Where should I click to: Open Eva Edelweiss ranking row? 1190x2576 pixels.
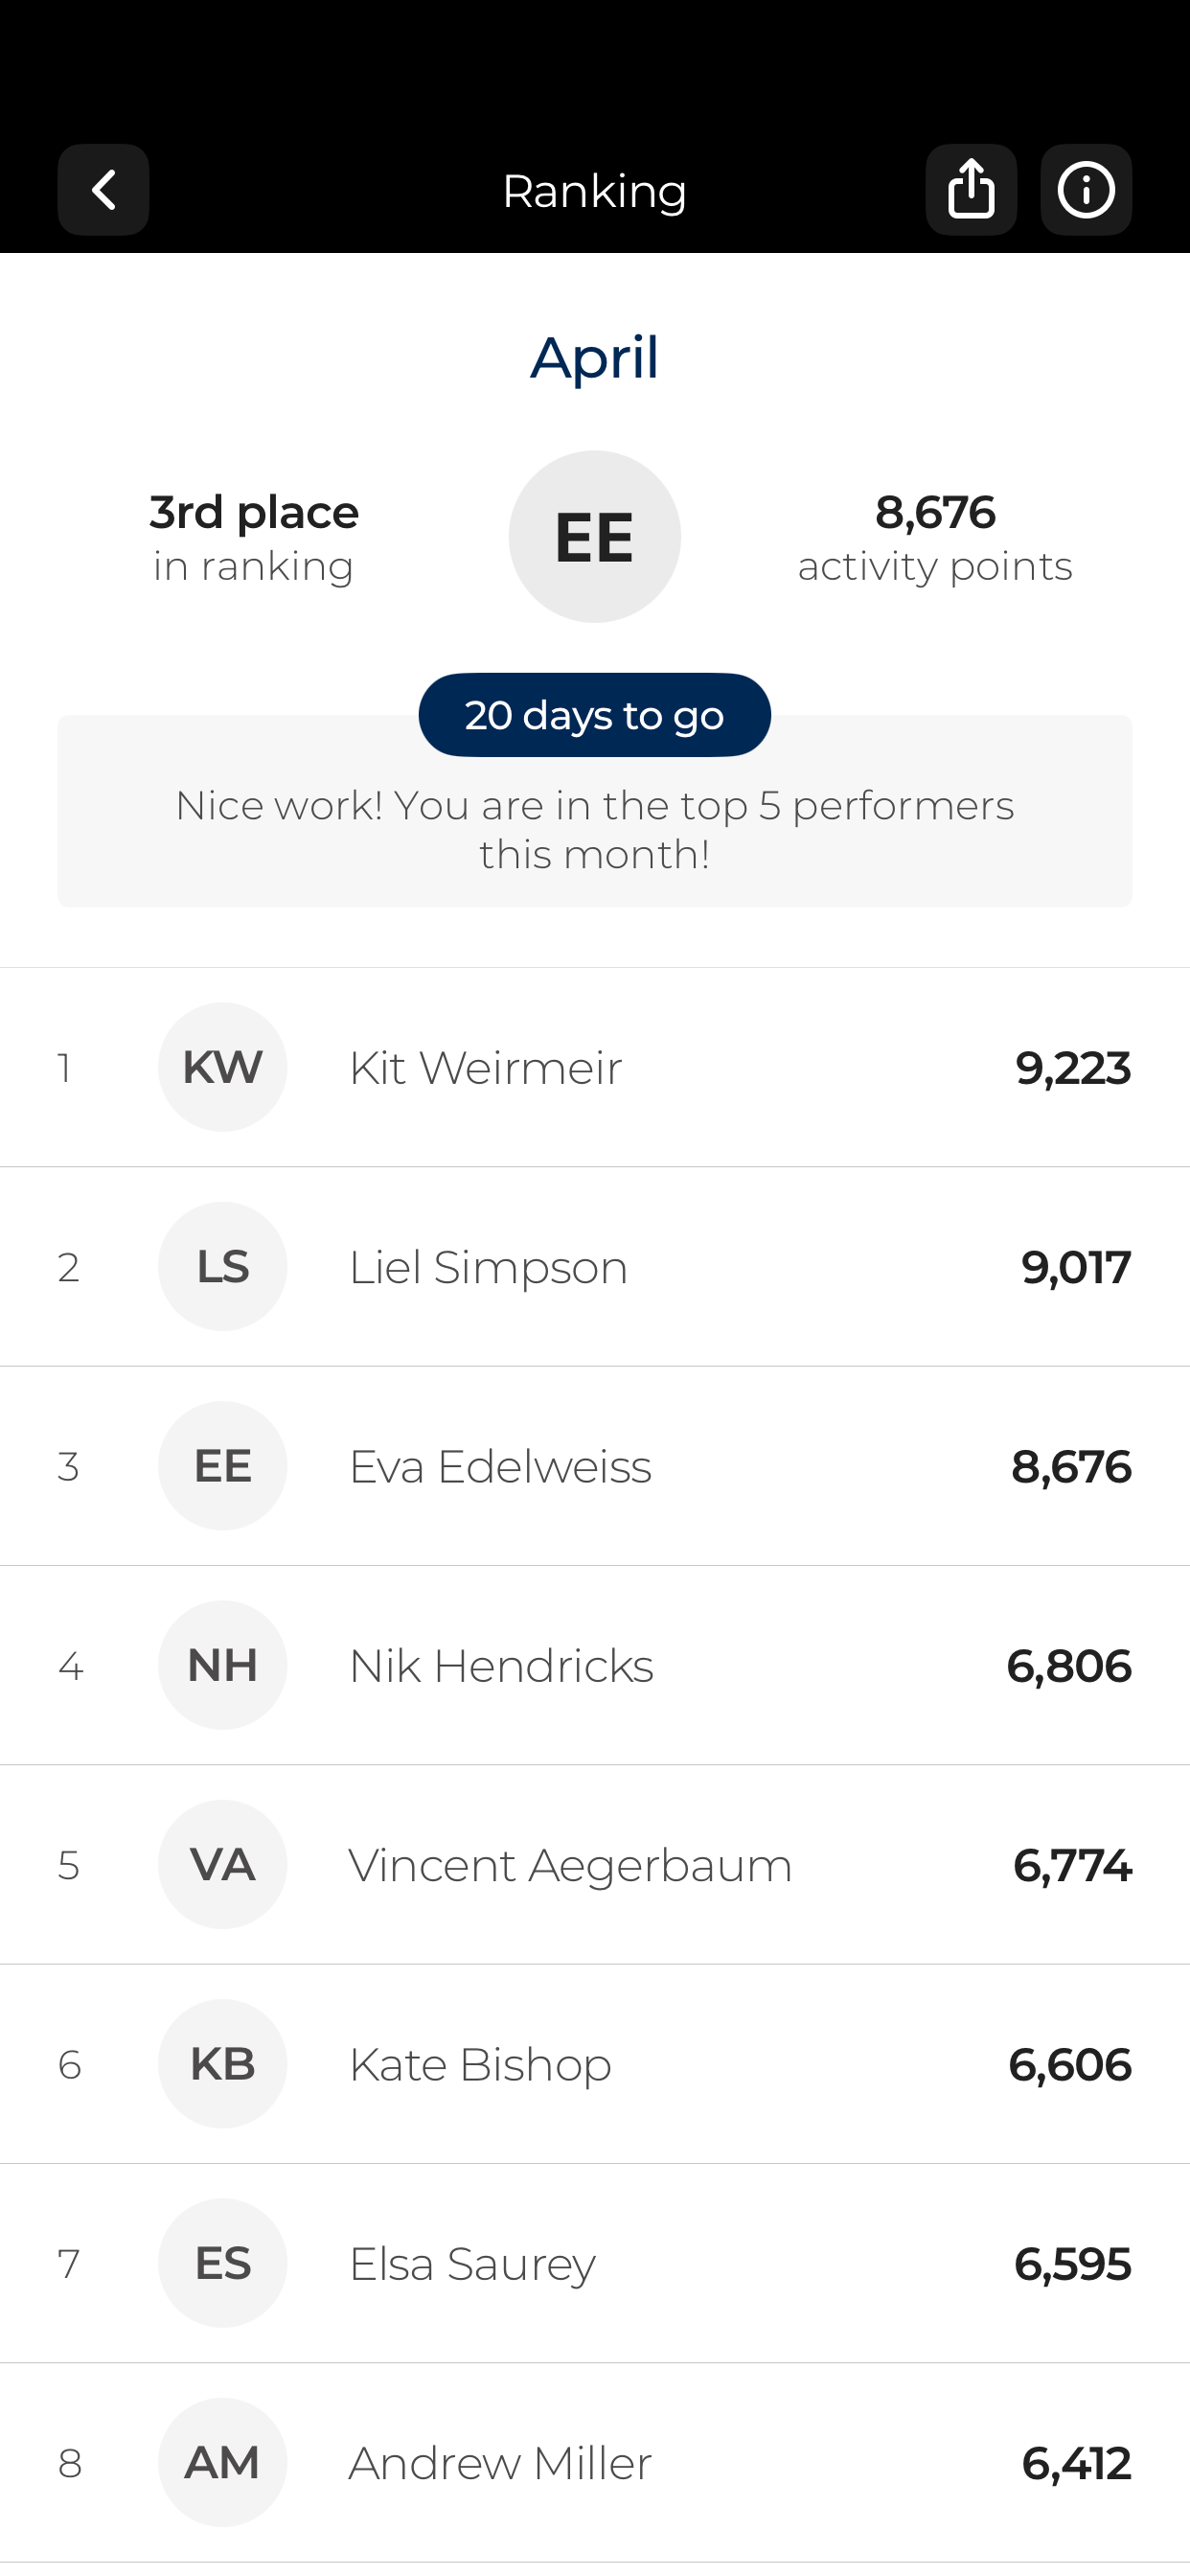coord(595,1466)
